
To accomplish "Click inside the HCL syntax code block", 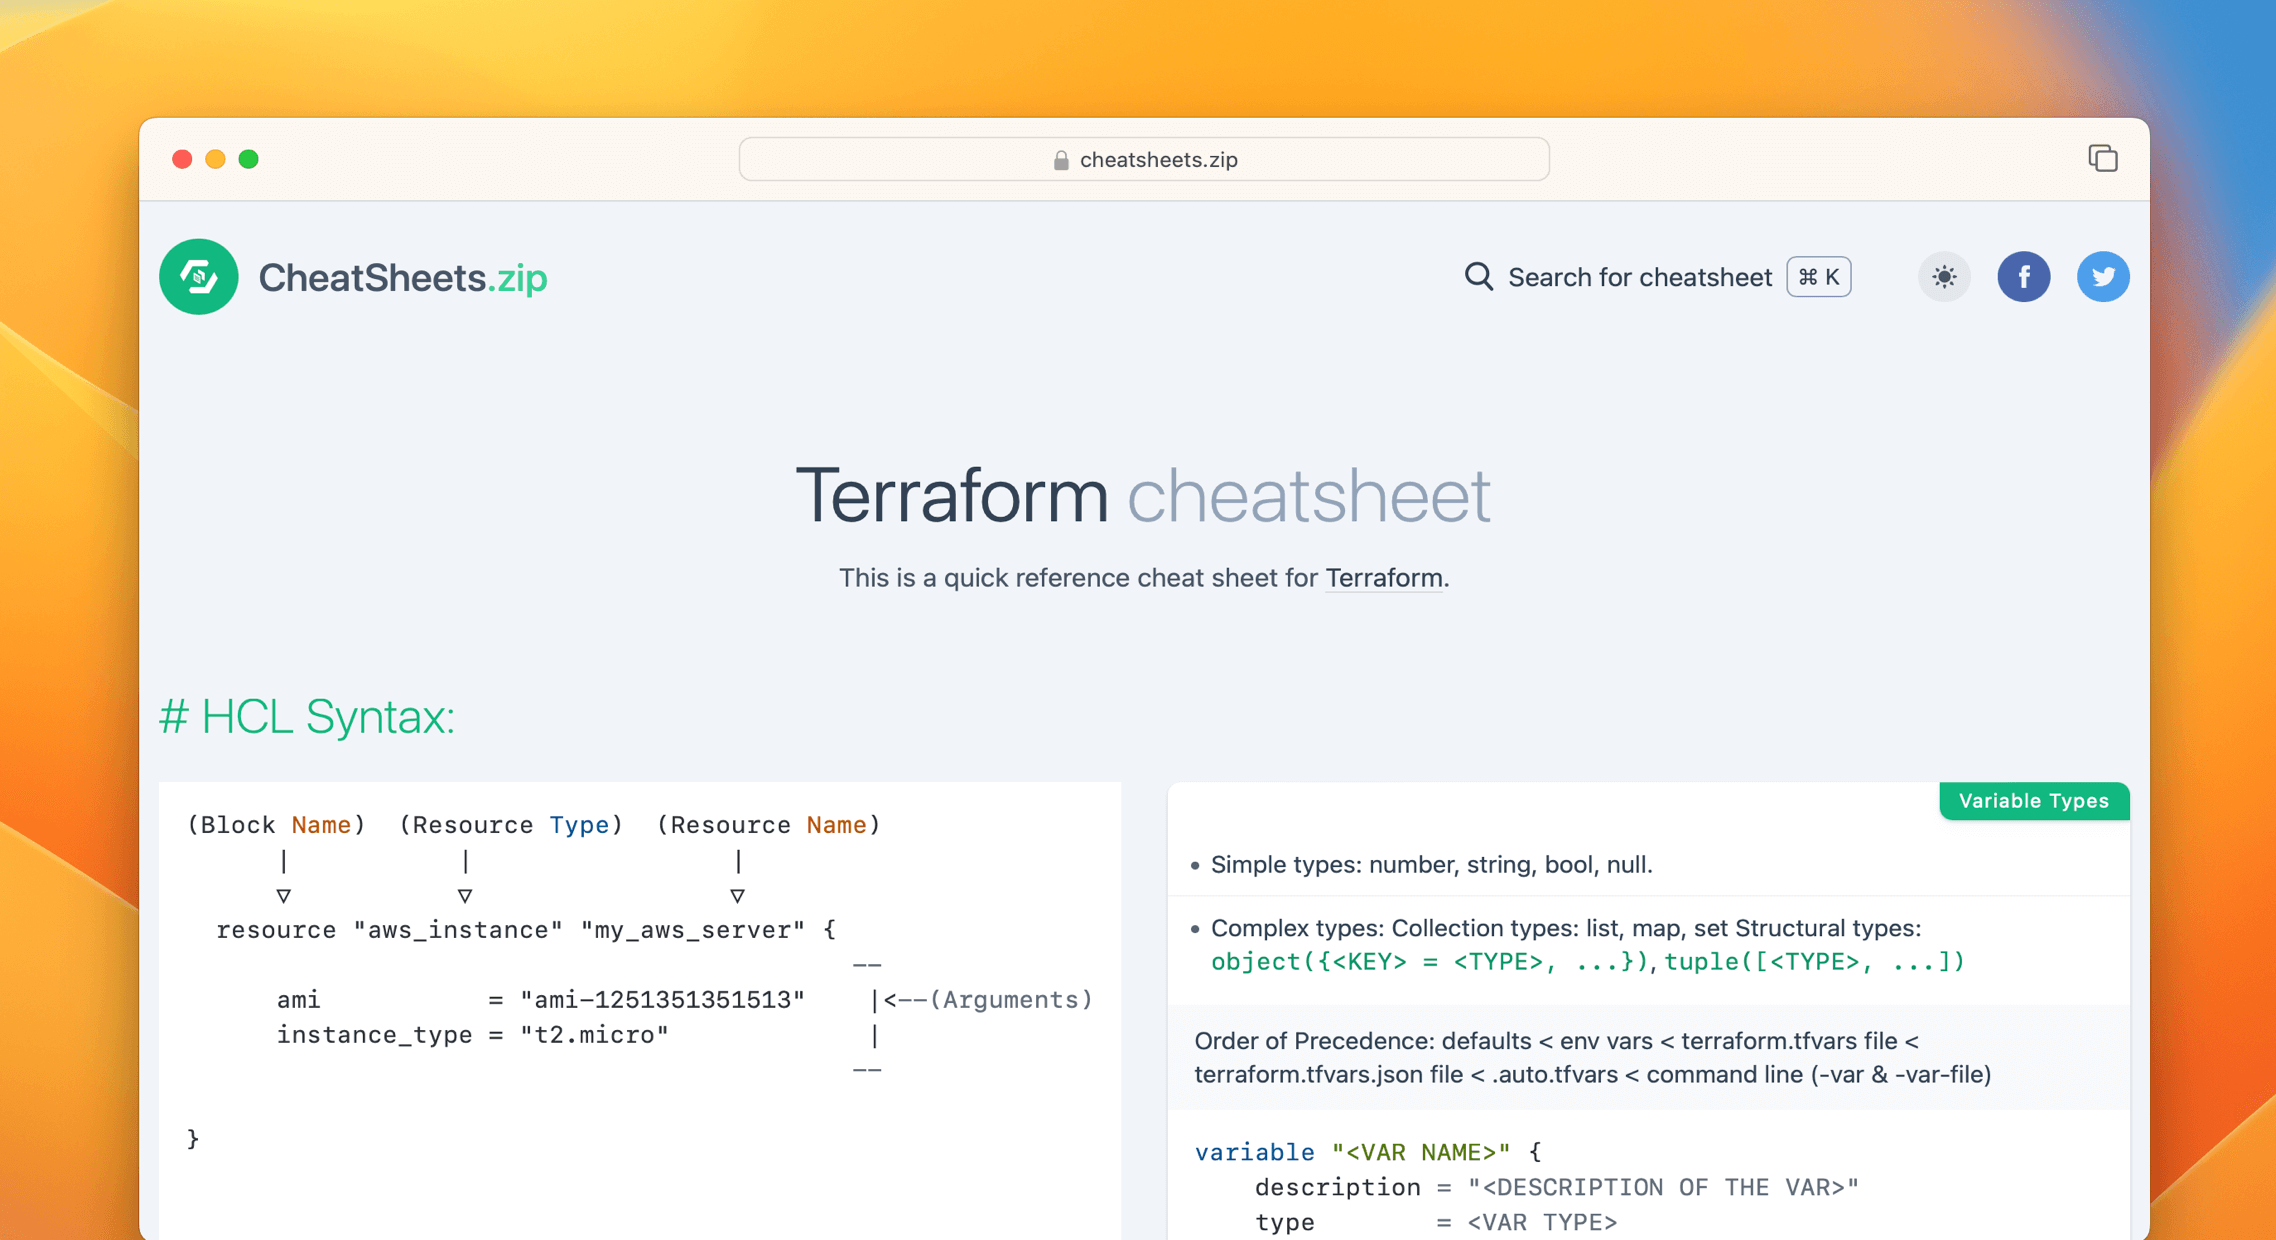I will (x=640, y=980).
